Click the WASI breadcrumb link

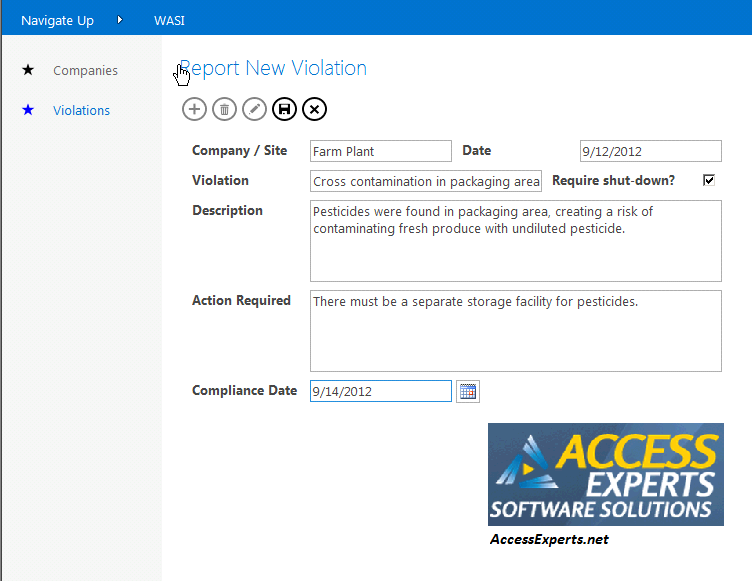click(169, 20)
